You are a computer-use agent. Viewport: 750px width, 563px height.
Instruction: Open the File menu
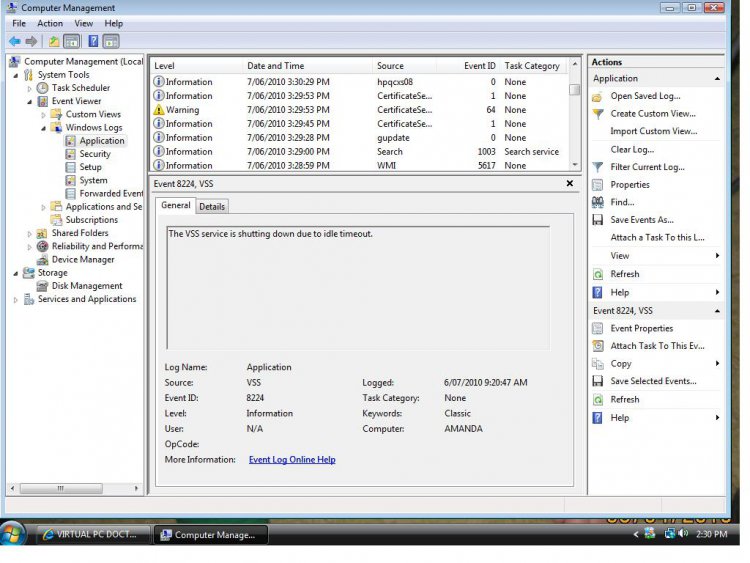pyautogui.click(x=19, y=23)
